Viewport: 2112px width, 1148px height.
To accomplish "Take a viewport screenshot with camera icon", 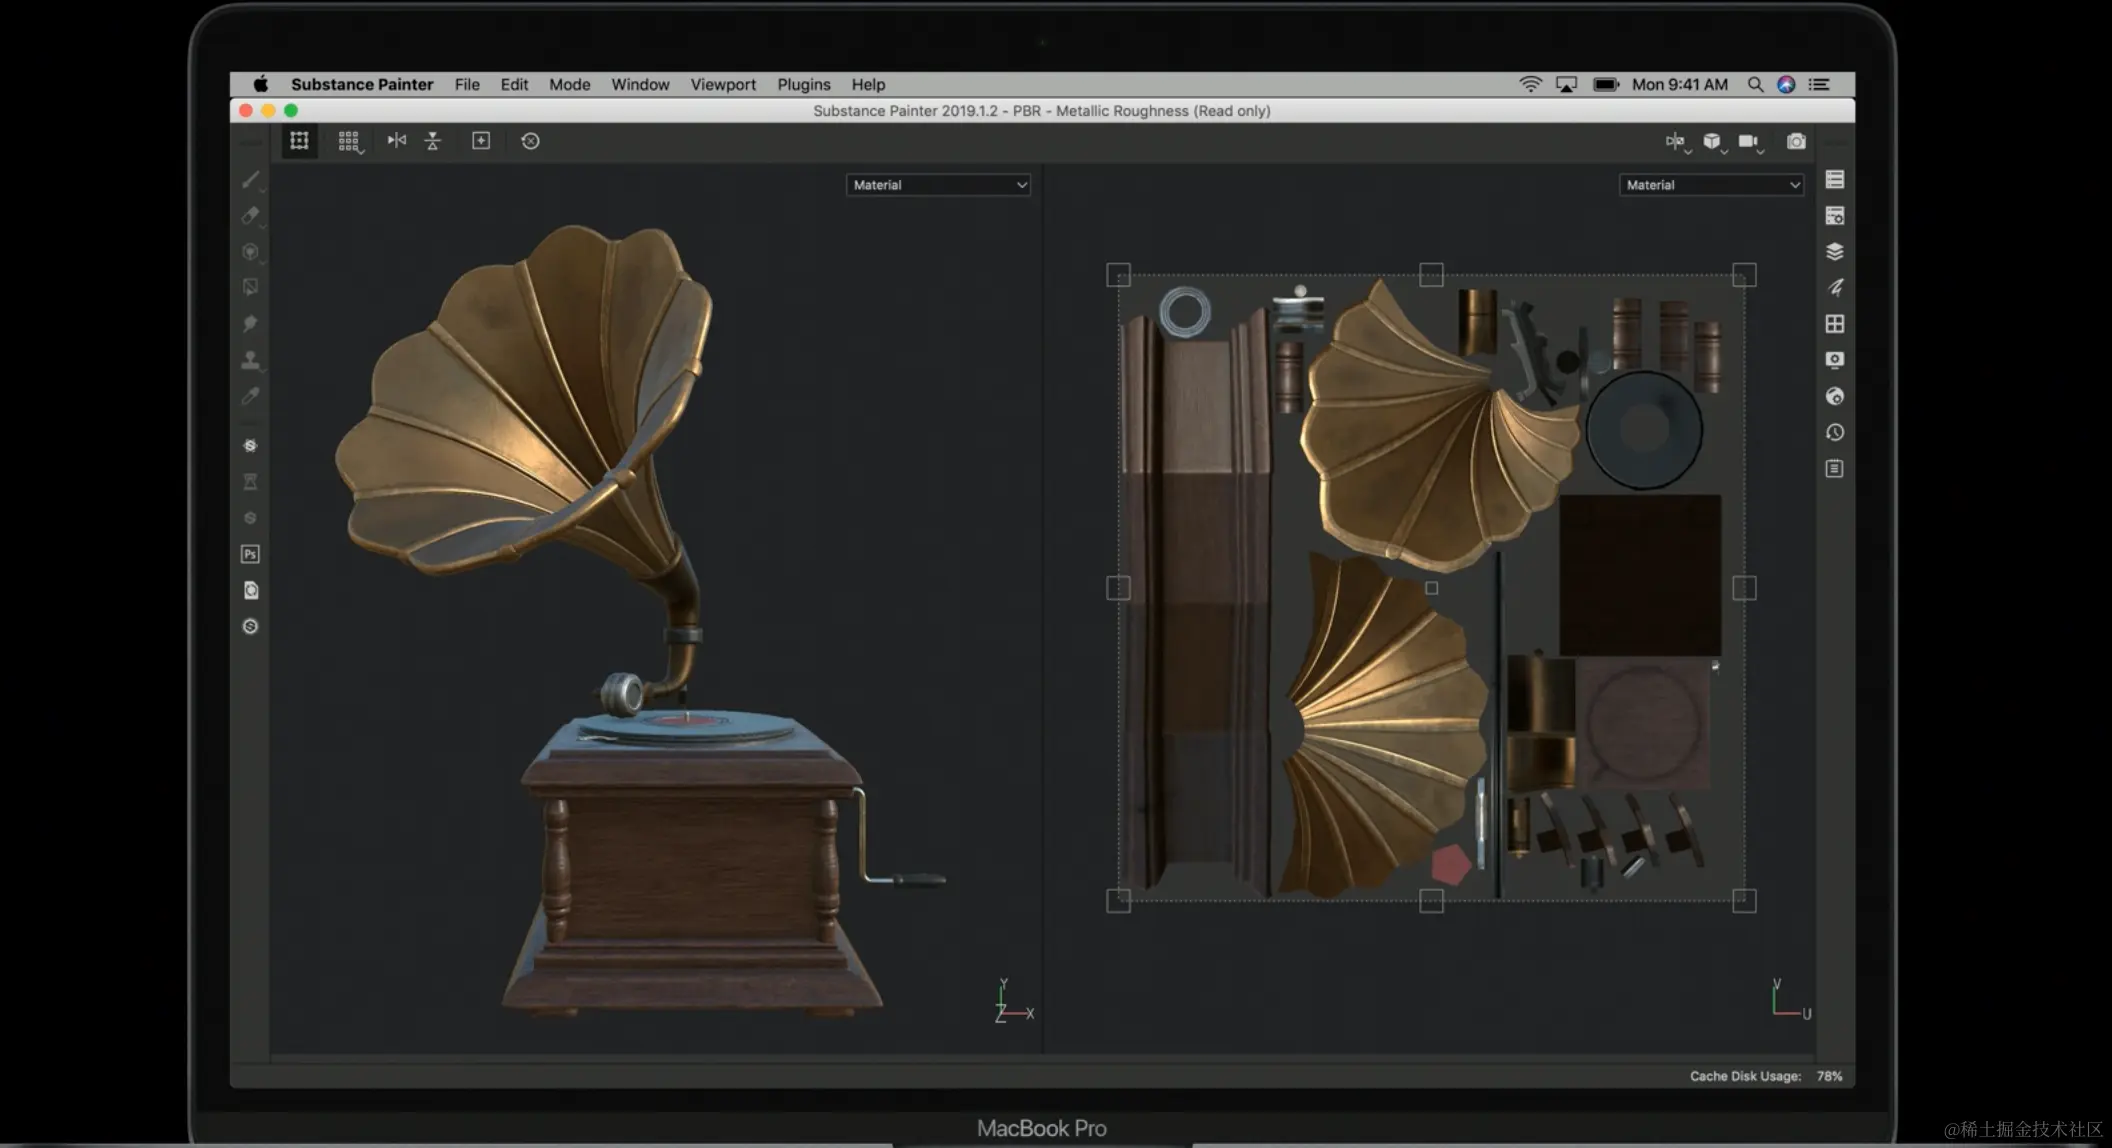I will point(1797,141).
